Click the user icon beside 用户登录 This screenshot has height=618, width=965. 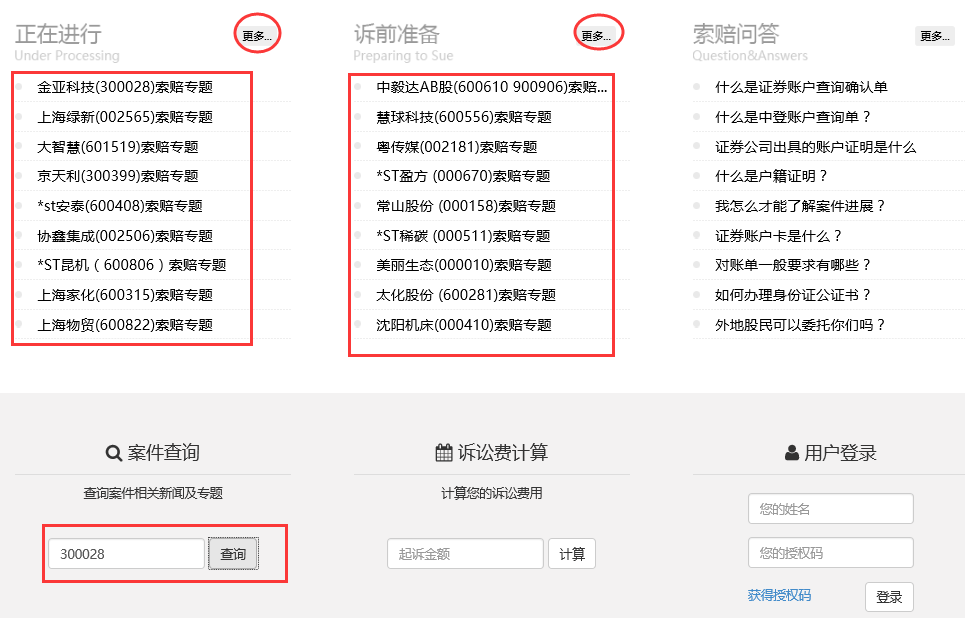click(792, 453)
